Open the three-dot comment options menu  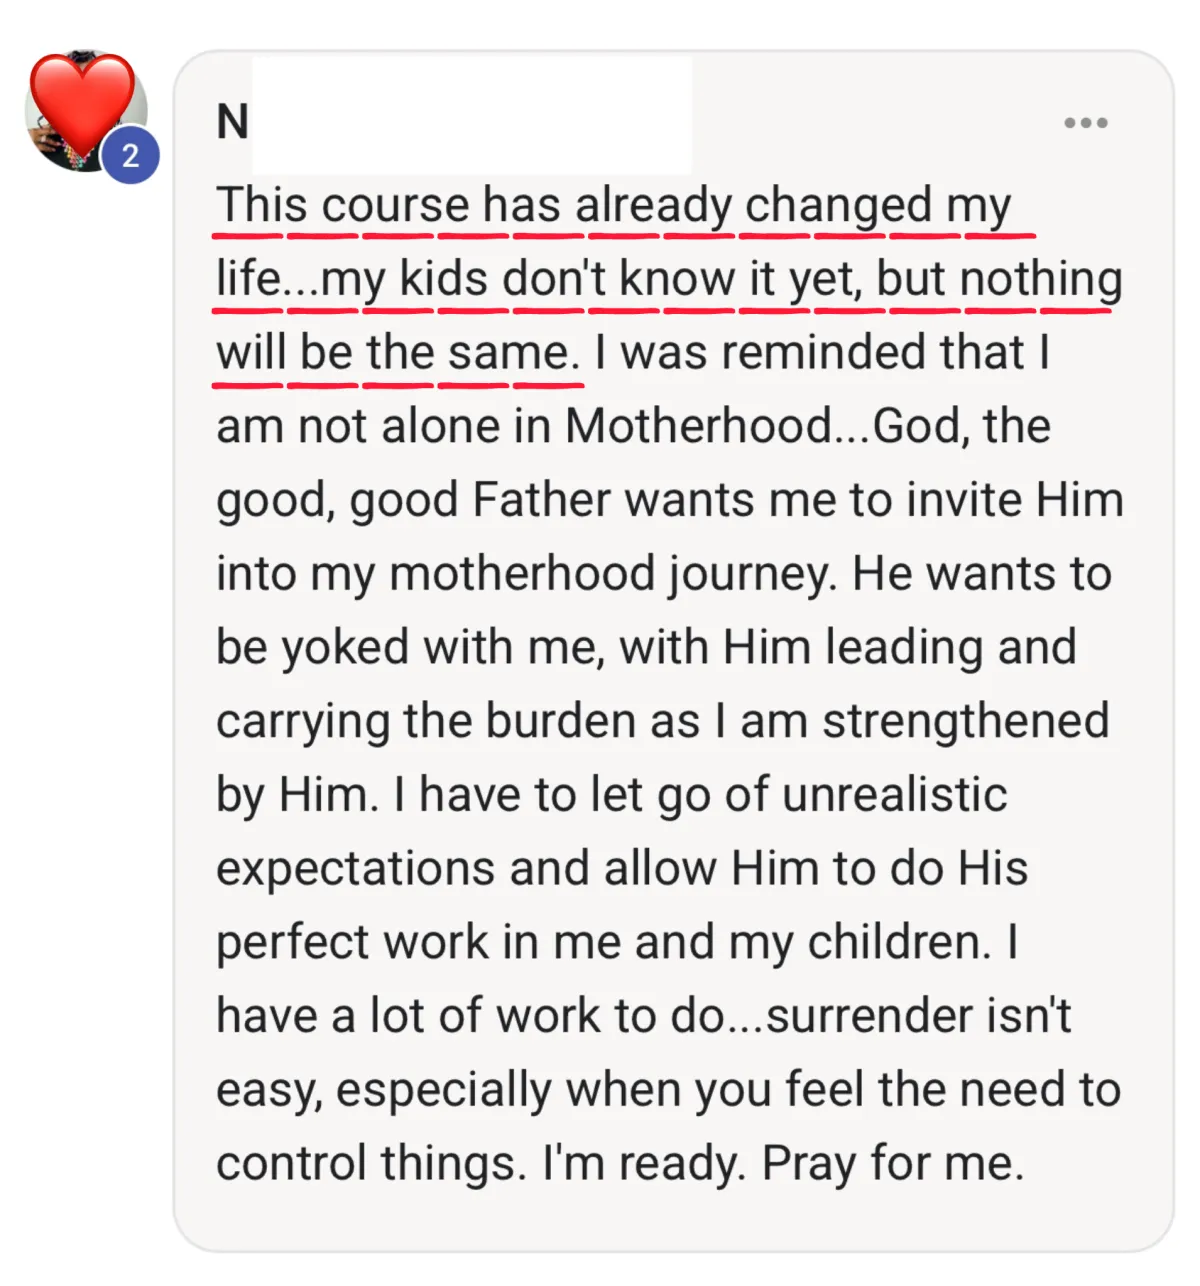pos(1085,123)
